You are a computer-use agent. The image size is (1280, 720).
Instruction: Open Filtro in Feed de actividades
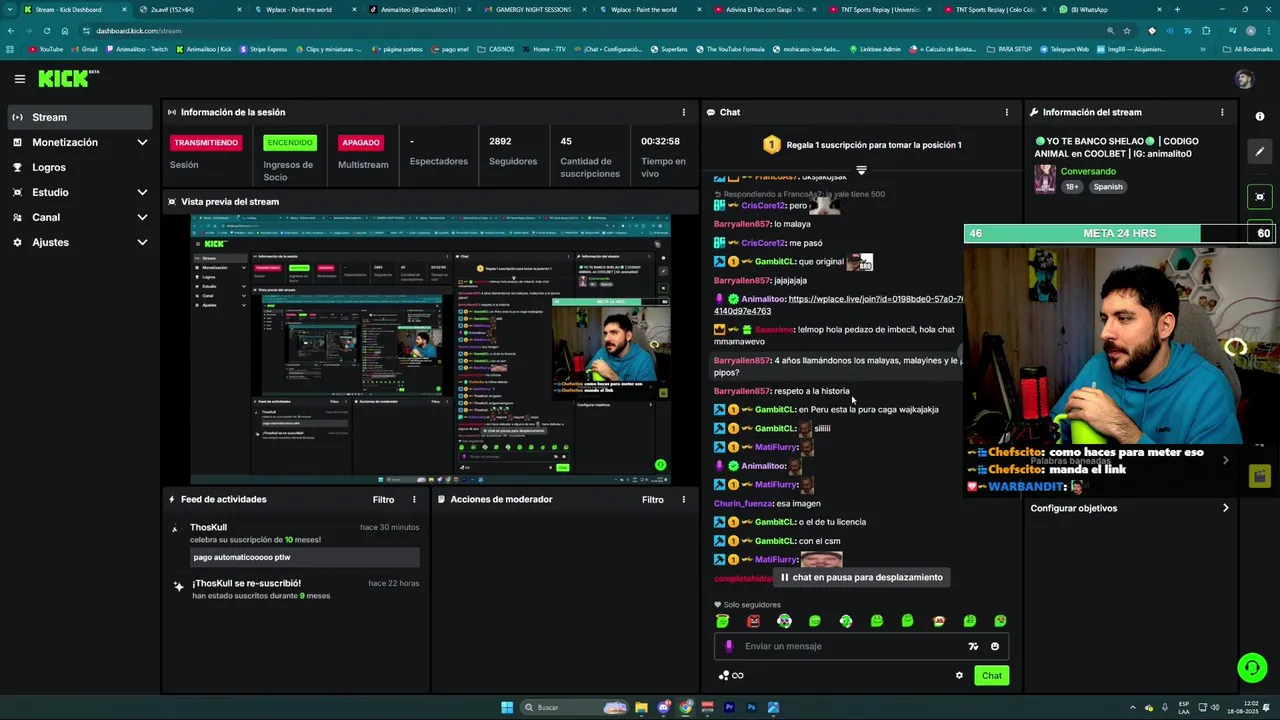pyautogui.click(x=383, y=499)
